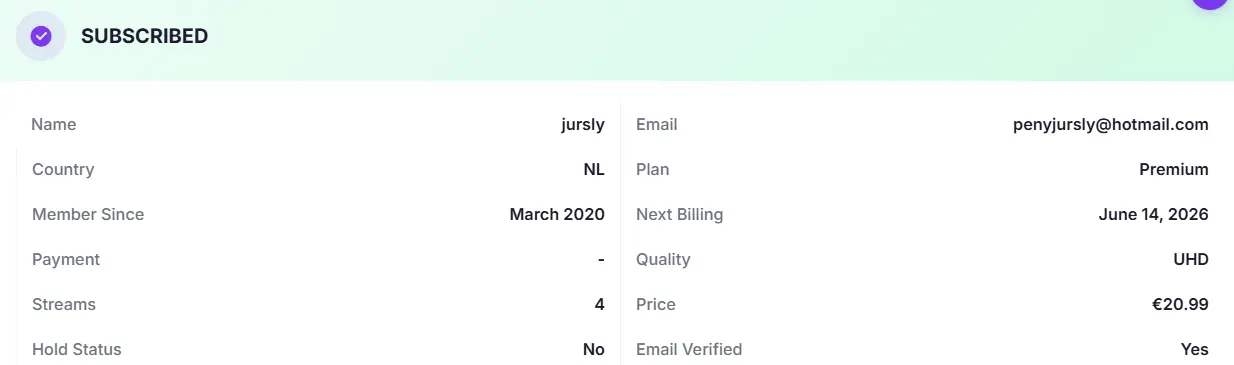Screen dimensions: 1234x365
Task: Click the Country value NL
Action: coord(594,170)
